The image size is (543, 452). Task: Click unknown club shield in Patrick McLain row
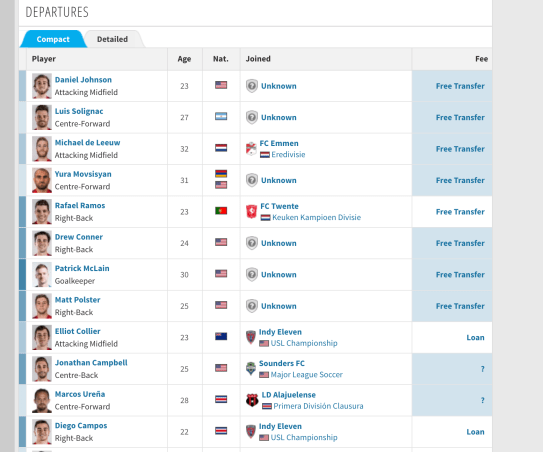point(252,275)
